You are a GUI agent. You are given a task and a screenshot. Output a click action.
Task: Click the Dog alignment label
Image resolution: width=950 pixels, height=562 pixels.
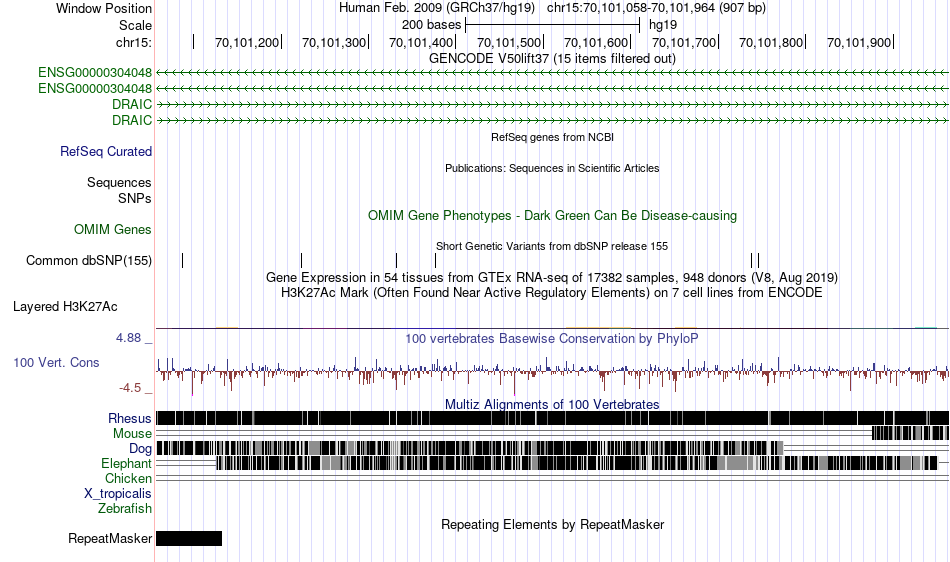pos(140,449)
